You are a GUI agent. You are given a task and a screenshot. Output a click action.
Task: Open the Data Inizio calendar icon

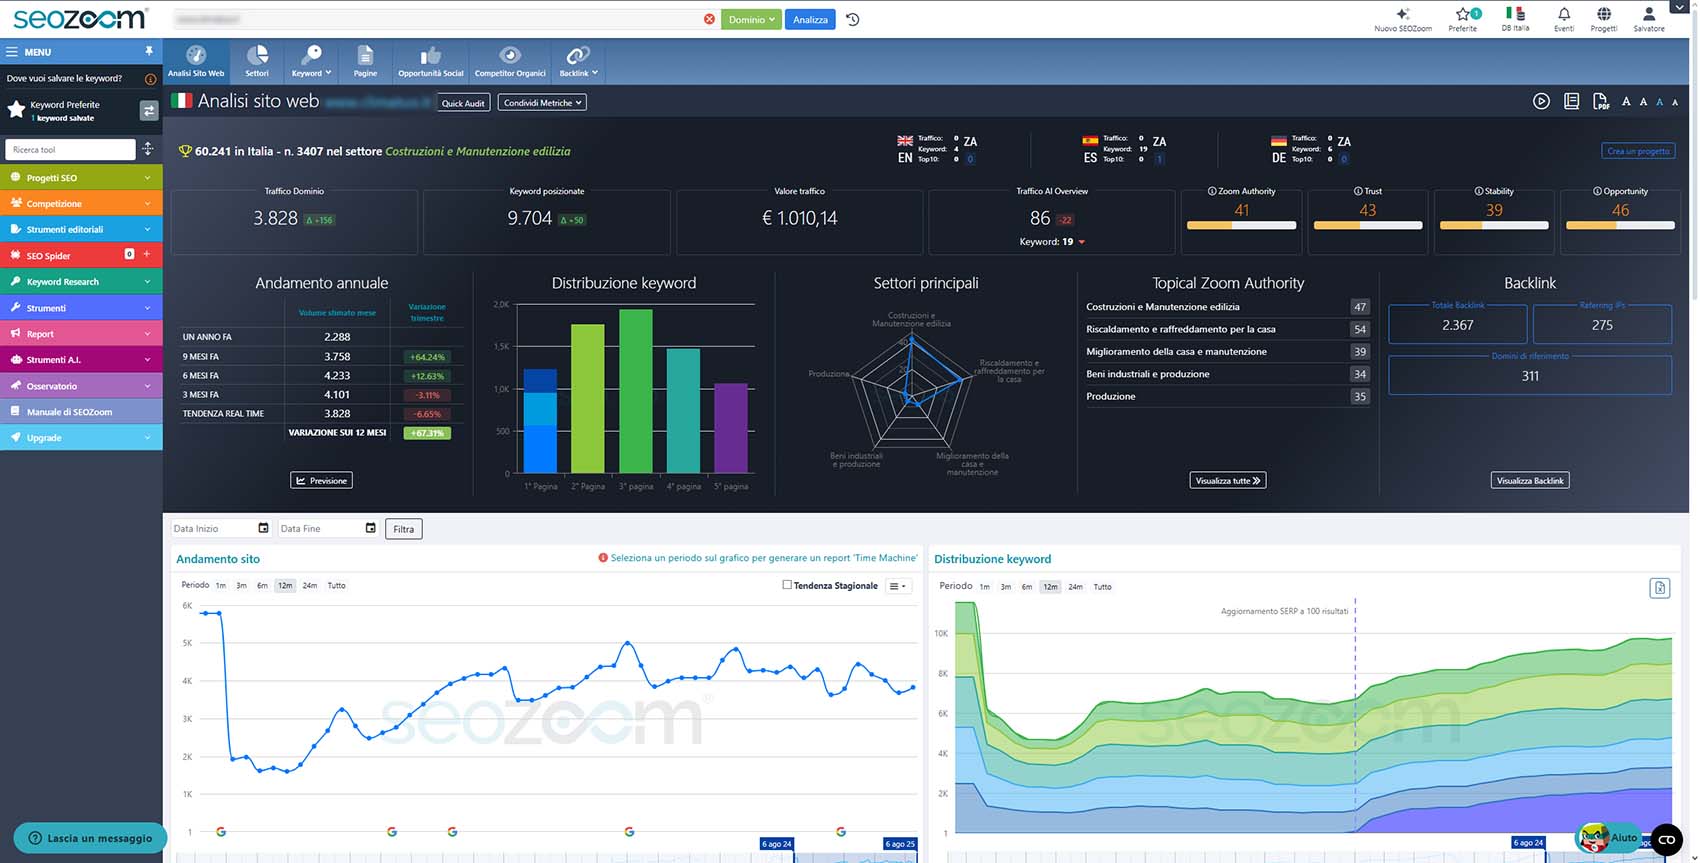click(263, 528)
